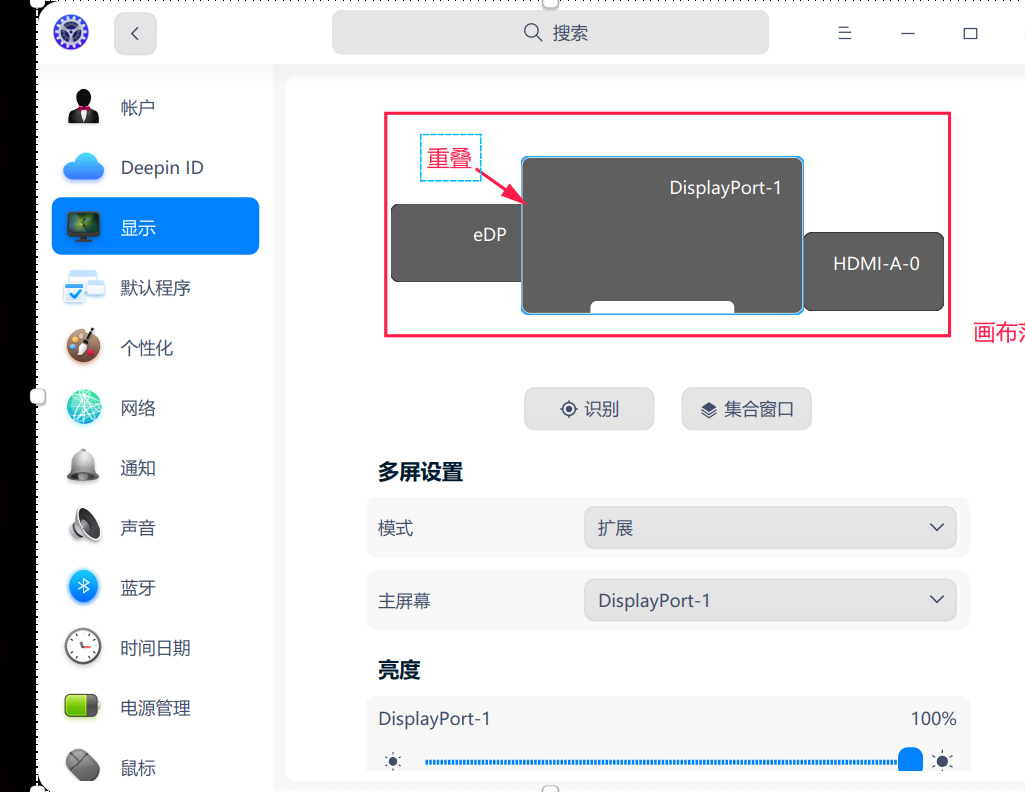The height and width of the screenshot is (792, 1025).
Task: Open the 主屏幕 dropdown showing DisplayPort-1
Action: click(x=770, y=600)
